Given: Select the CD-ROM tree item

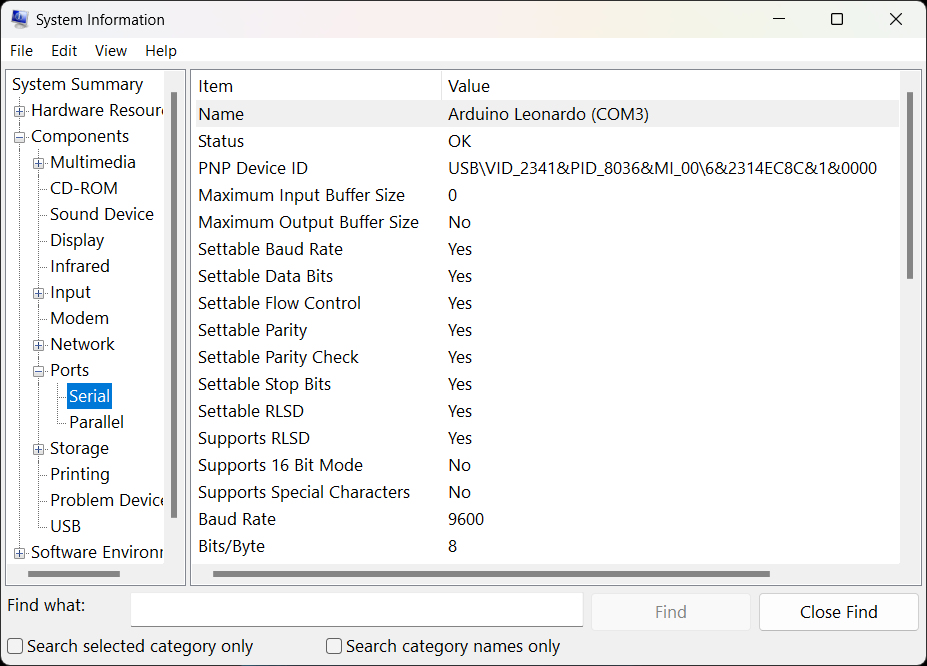Looking at the screenshot, I should (84, 189).
